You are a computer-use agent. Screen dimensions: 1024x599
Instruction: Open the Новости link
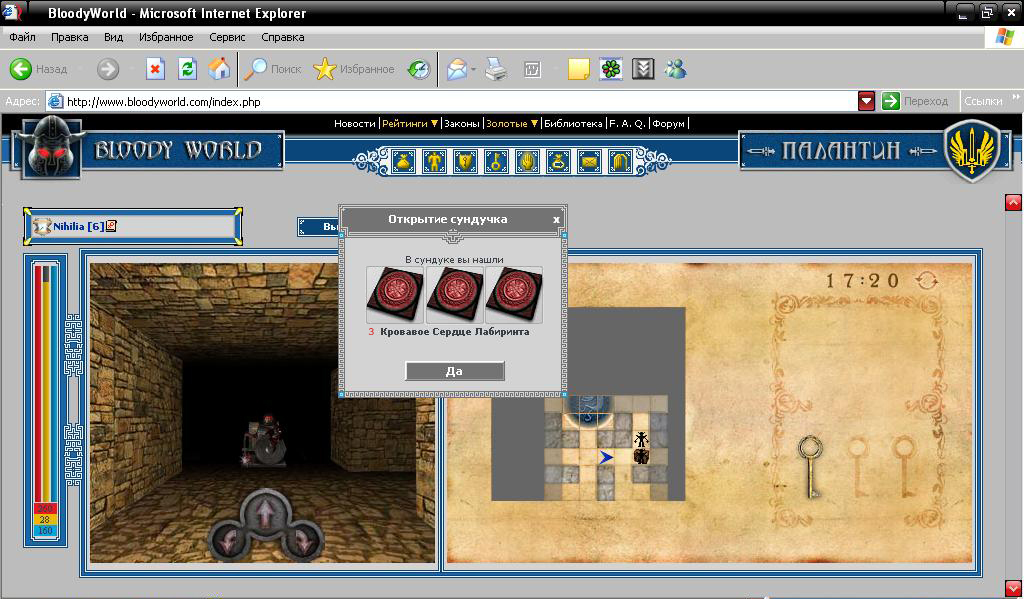click(355, 123)
